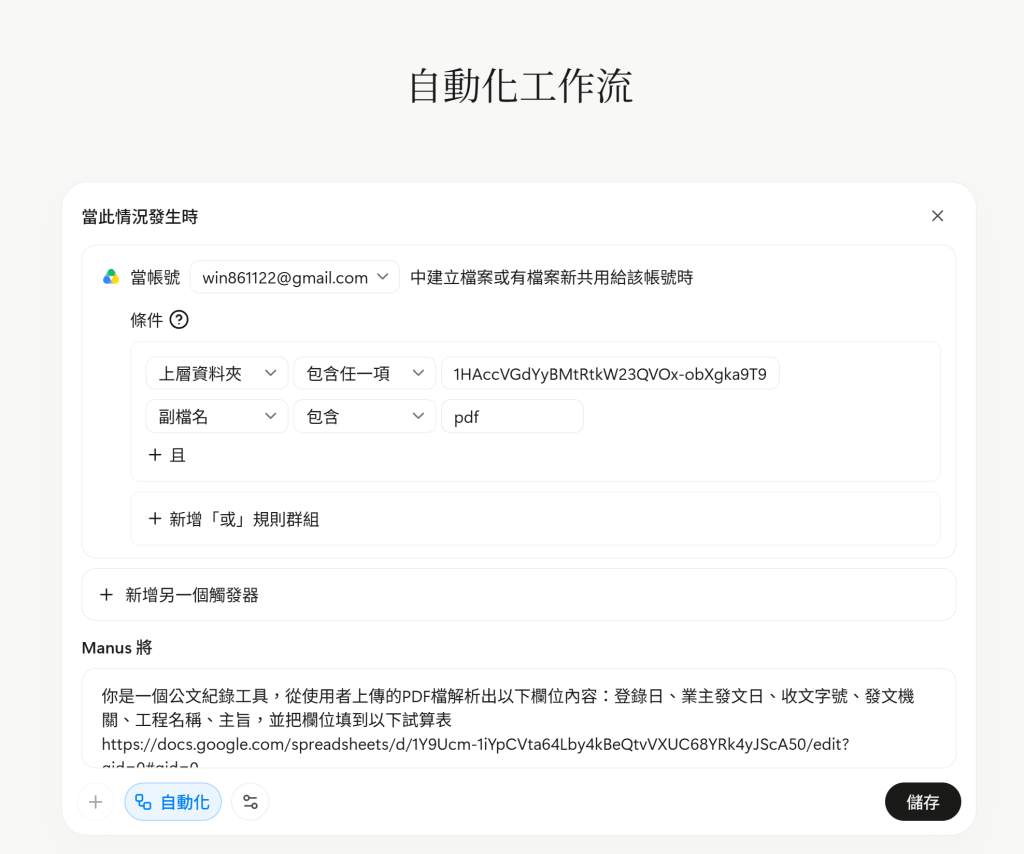Open the 包含任一項 operator dropdown

coord(364,373)
